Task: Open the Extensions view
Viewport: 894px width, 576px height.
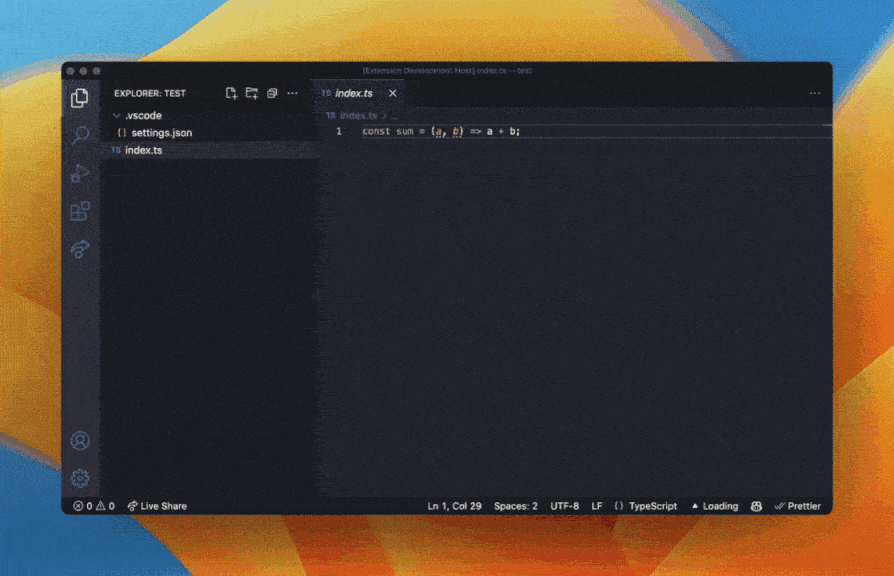Action: [x=80, y=211]
